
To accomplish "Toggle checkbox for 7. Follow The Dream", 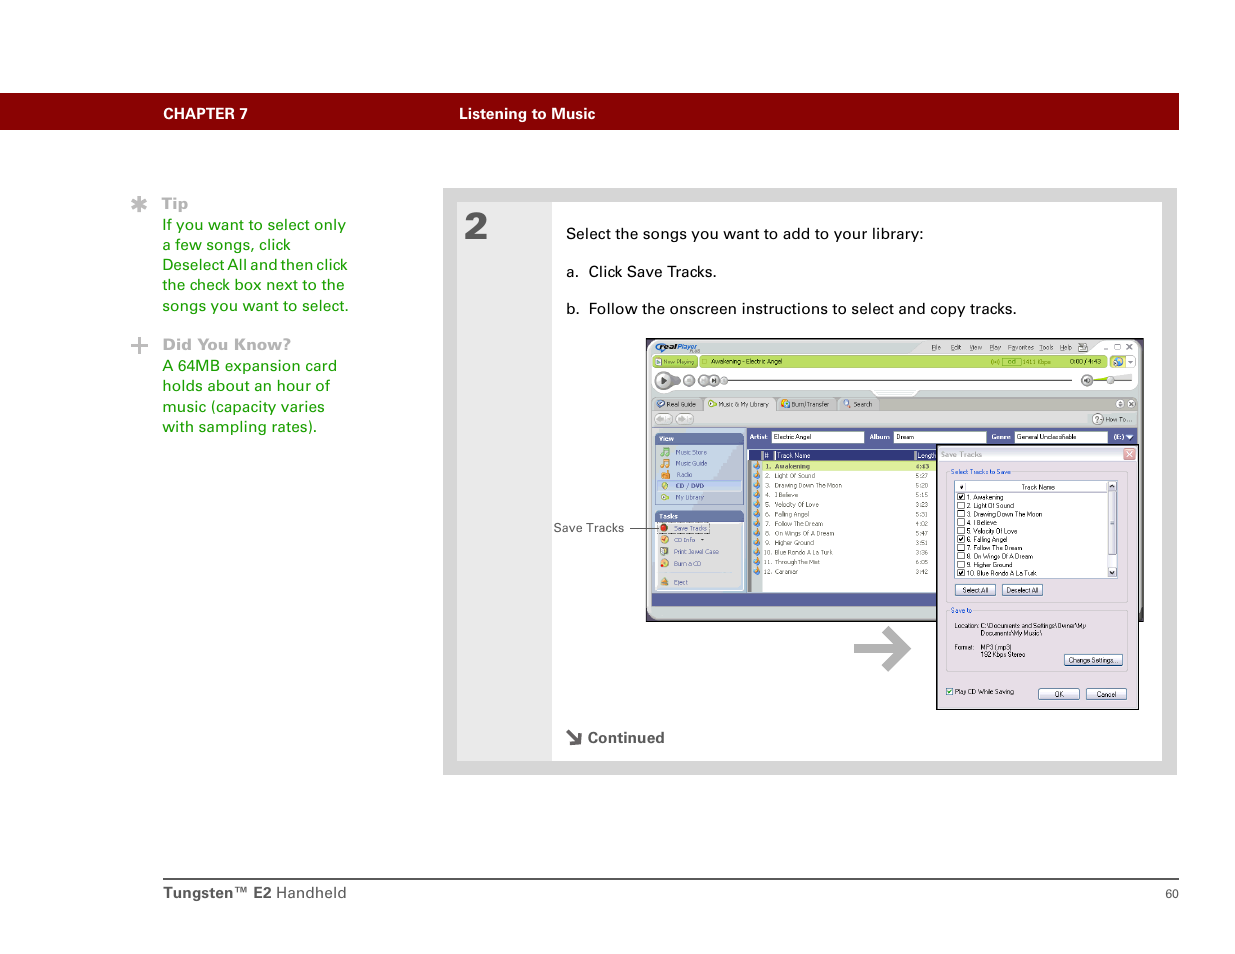I will pyautogui.click(x=961, y=548).
